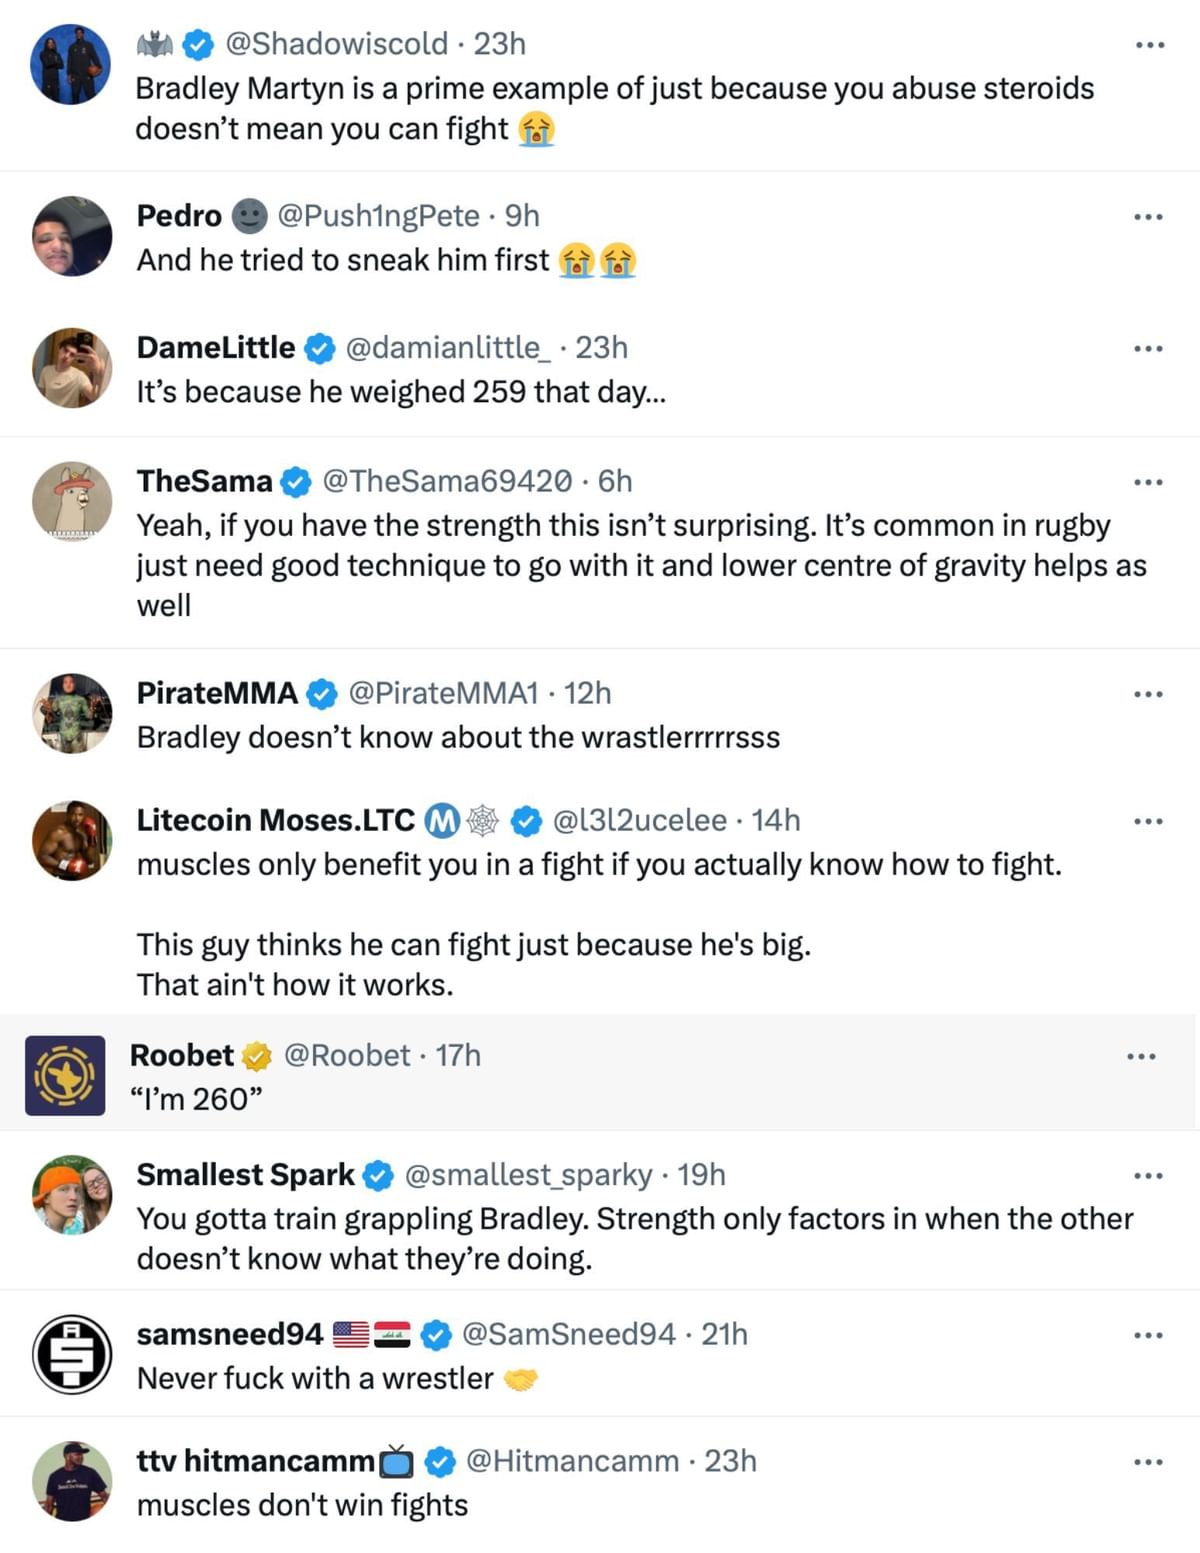The height and width of the screenshot is (1553, 1200).
Task: Click Smallest Spark's display name
Action: 246,1175
